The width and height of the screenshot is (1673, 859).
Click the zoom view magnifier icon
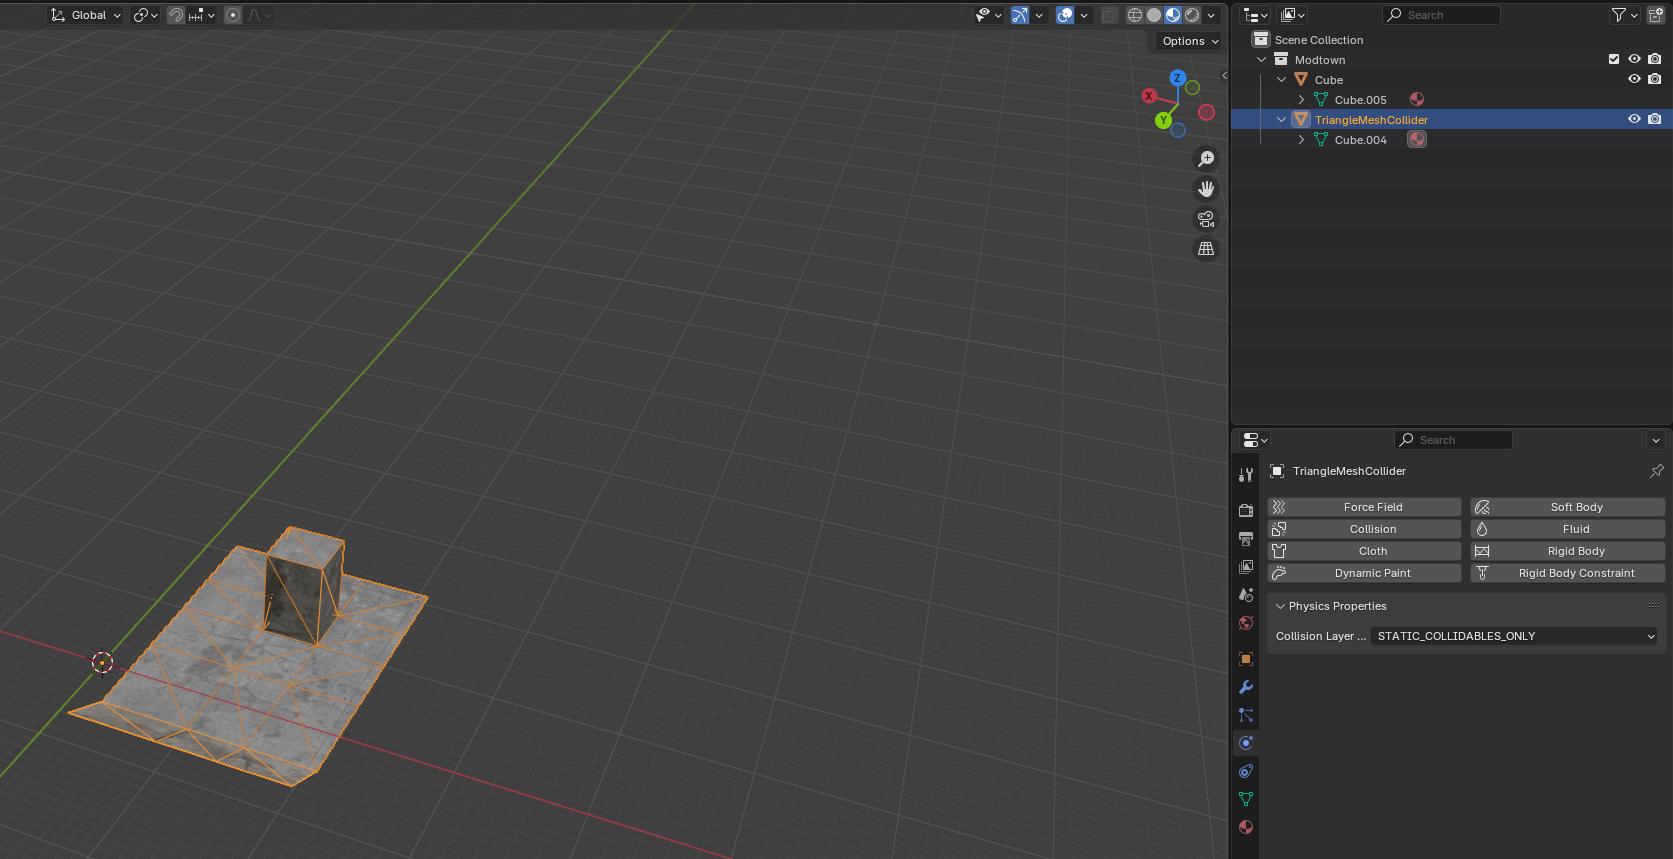click(x=1206, y=159)
